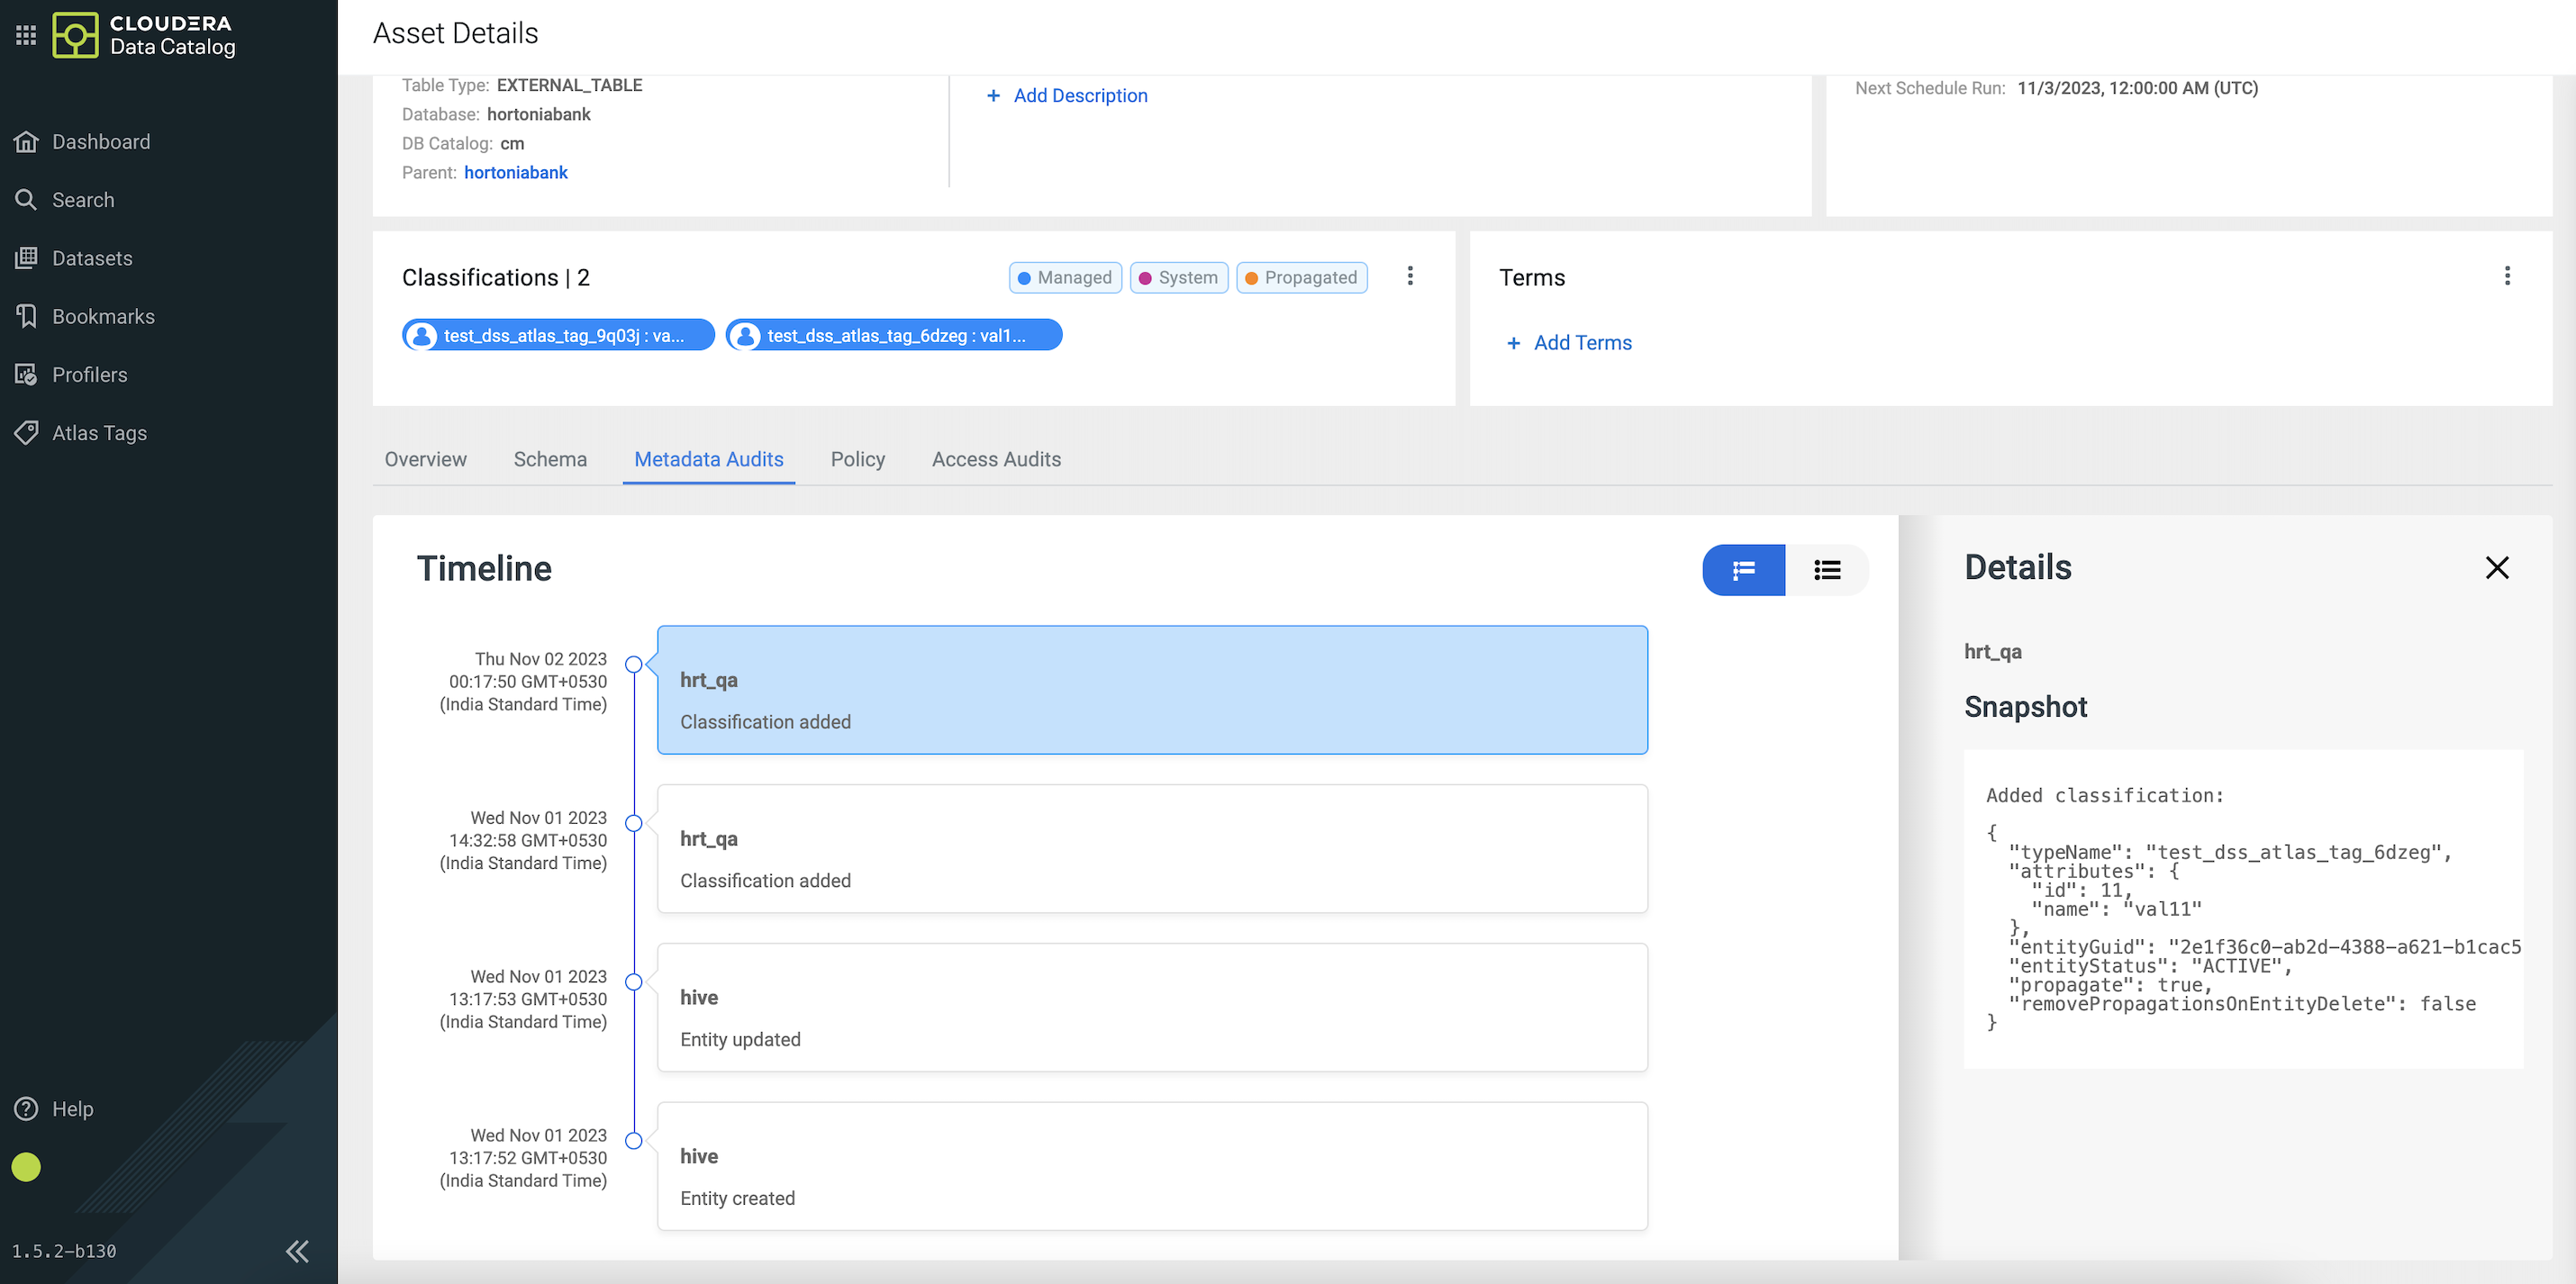Open the hortoniabank parent link
The image size is (2576, 1284).
pos(515,172)
